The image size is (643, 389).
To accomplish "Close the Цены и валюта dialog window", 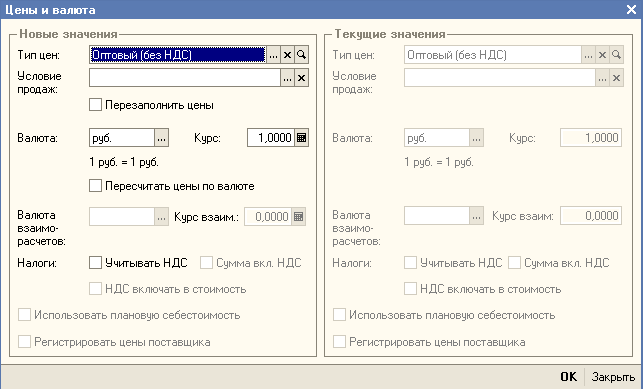I will tap(632, 9).
